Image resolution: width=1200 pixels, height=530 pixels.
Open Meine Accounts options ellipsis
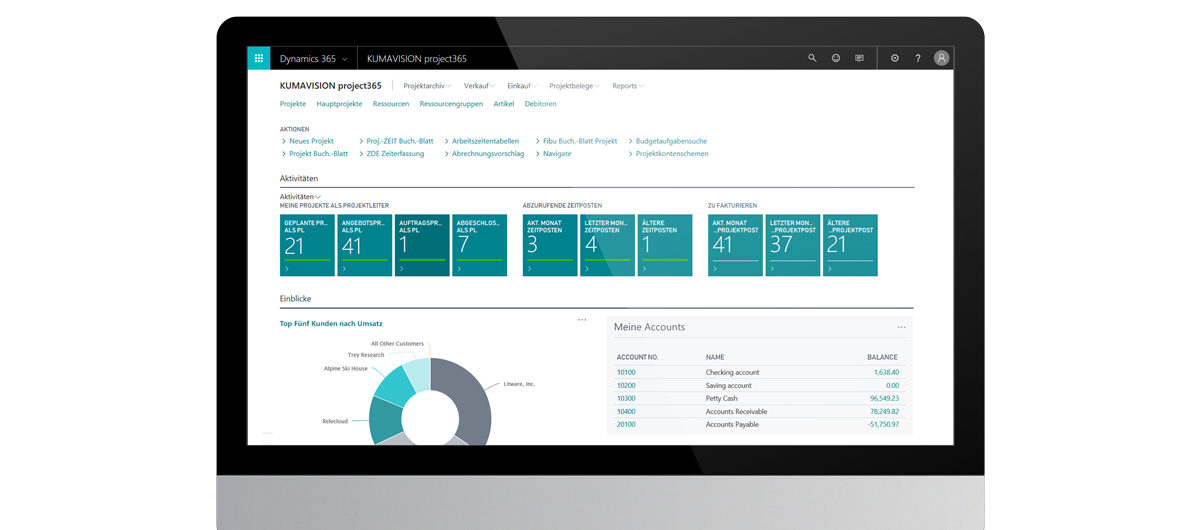click(x=901, y=327)
